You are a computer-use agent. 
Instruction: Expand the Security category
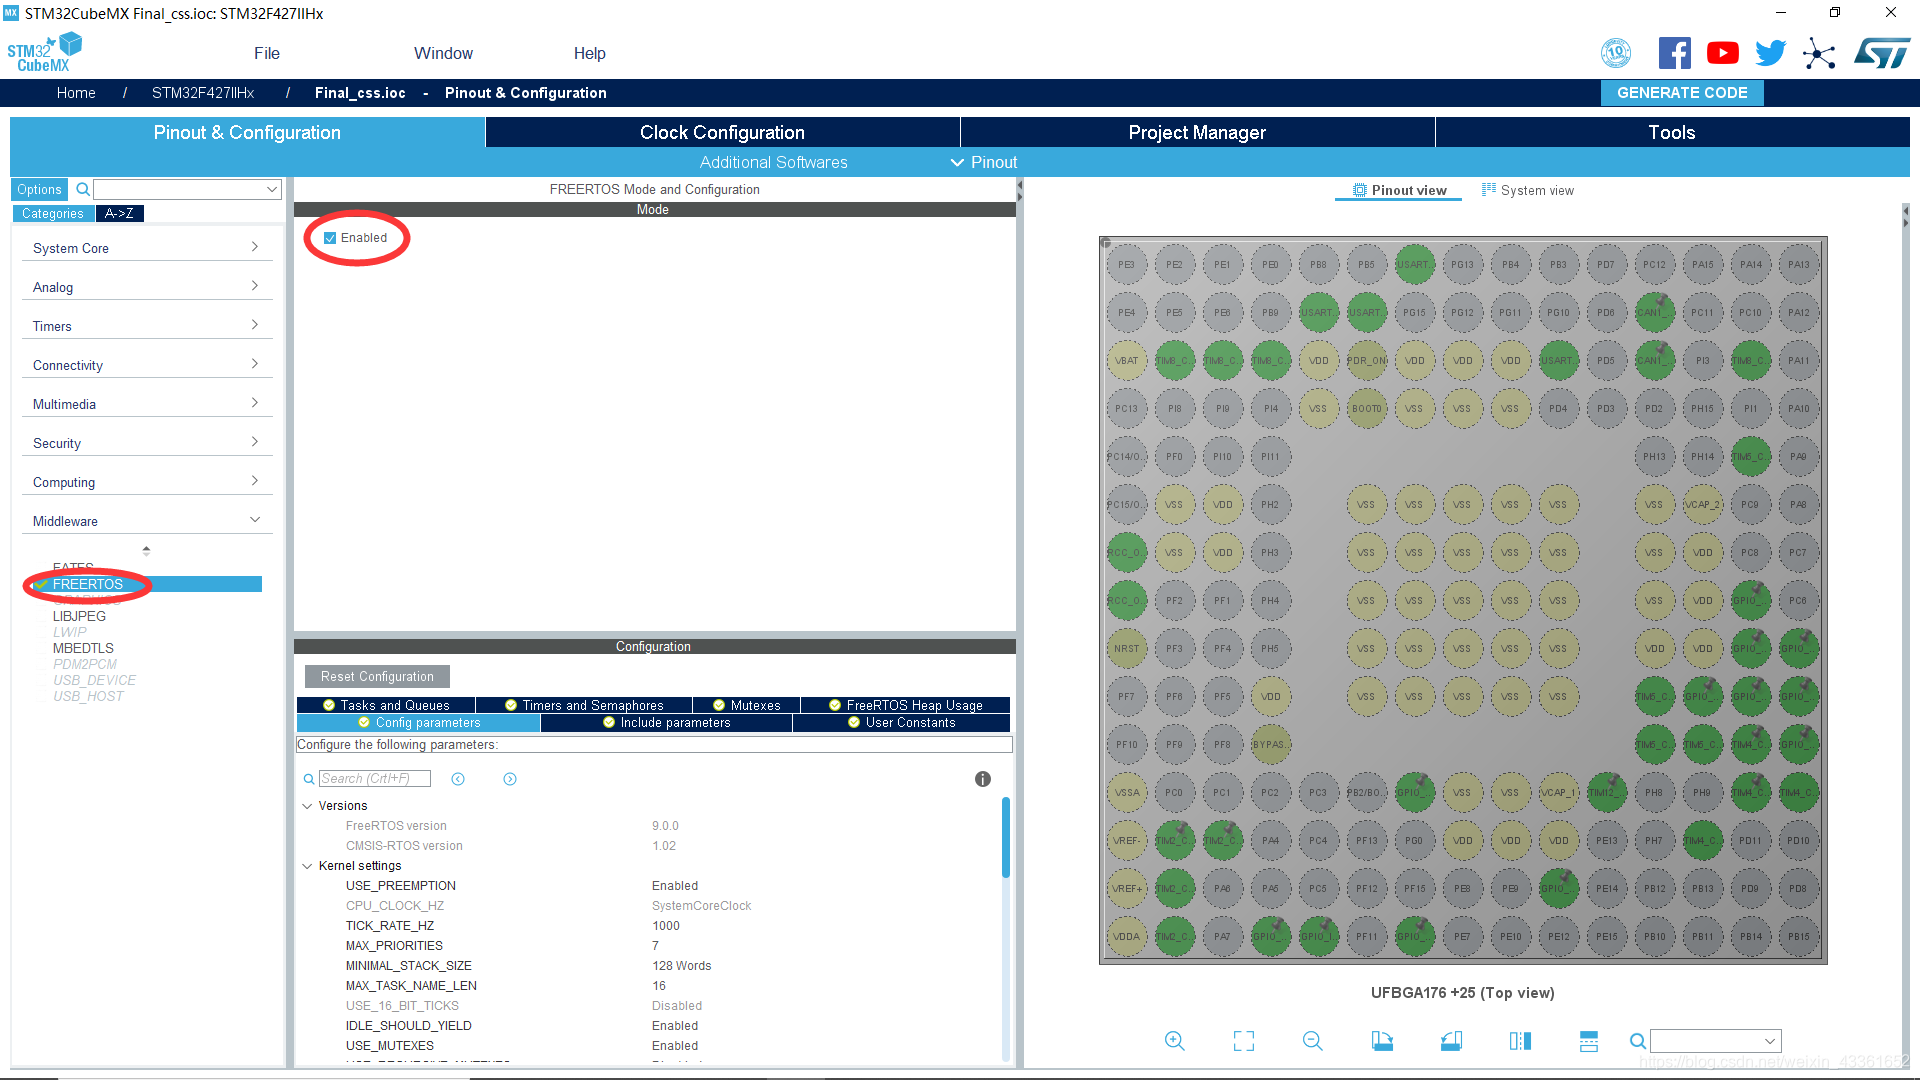point(146,442)
